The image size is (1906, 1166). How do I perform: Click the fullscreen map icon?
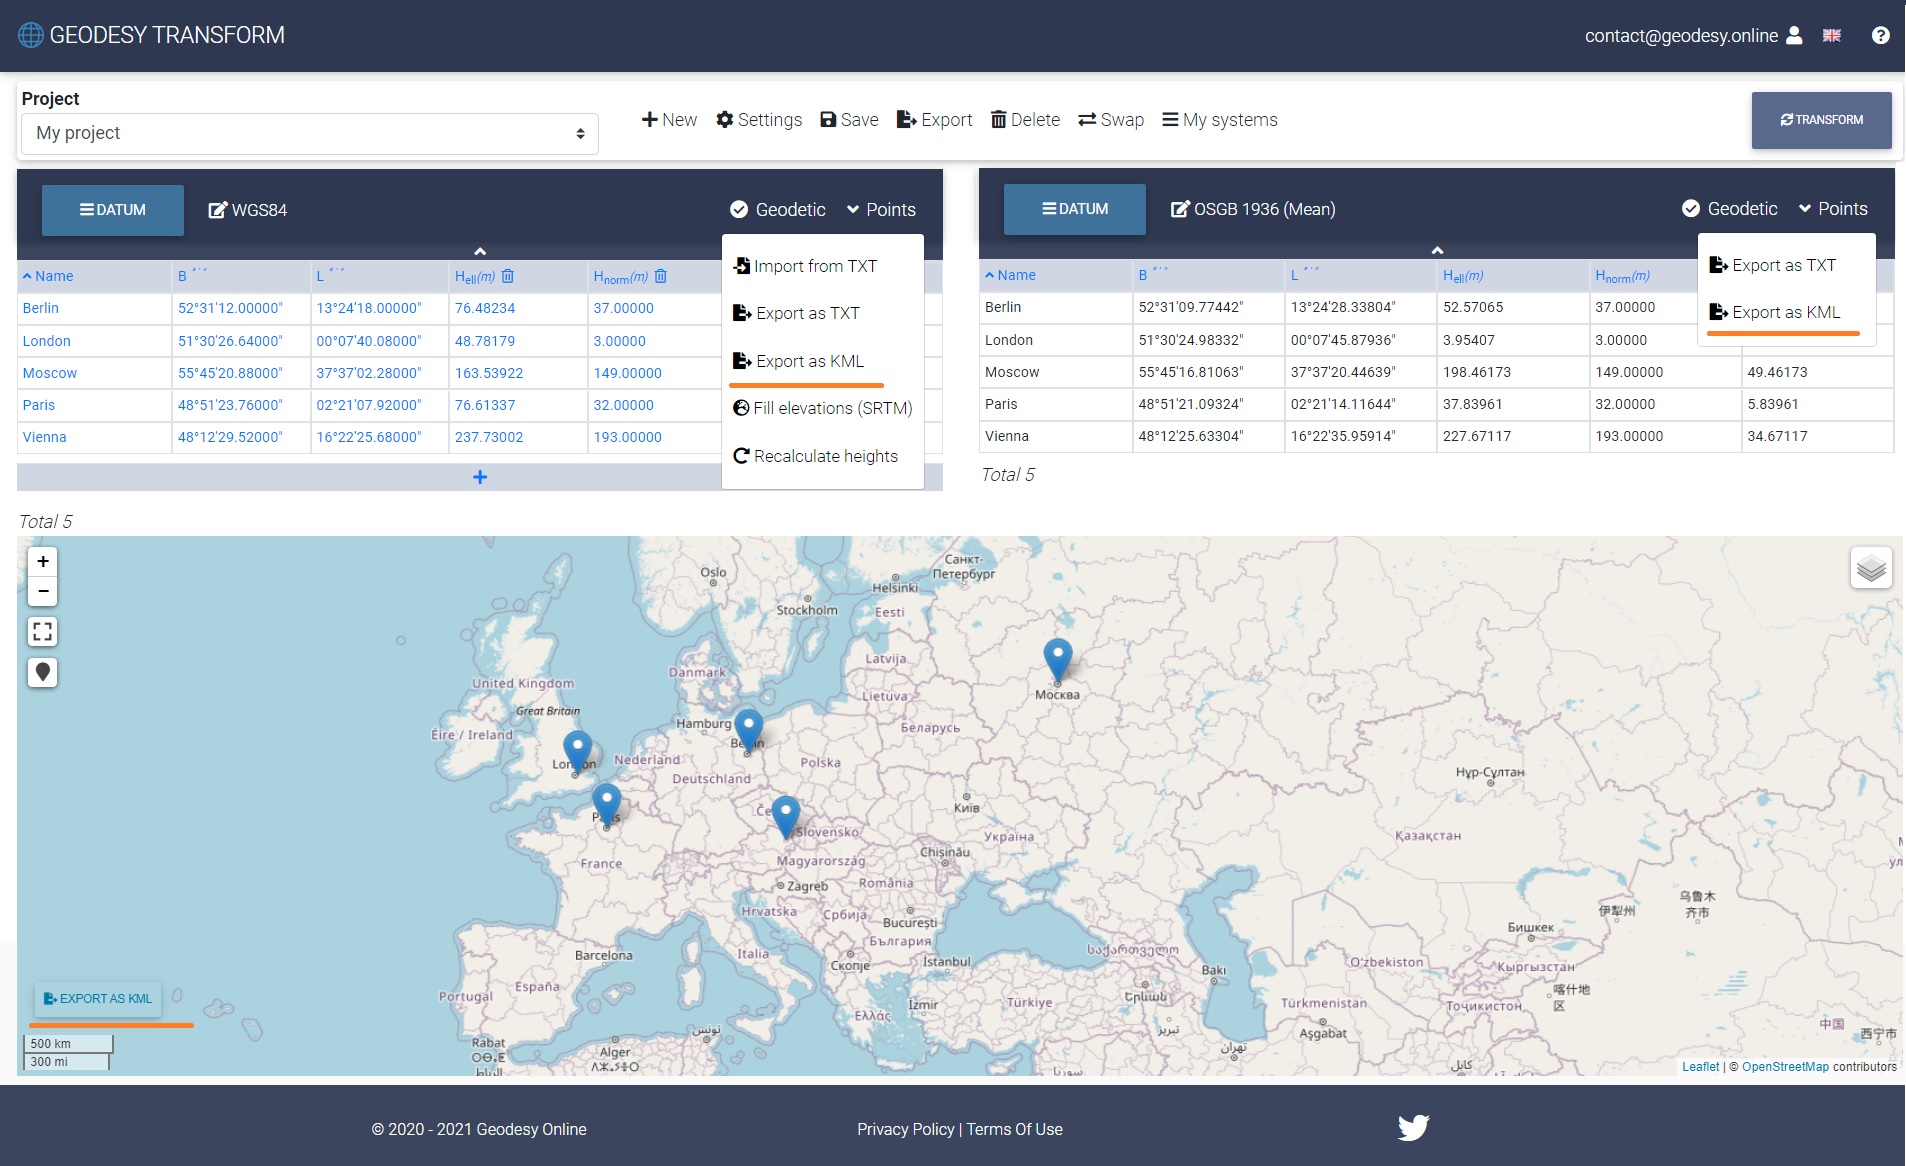tap(42, 631)
